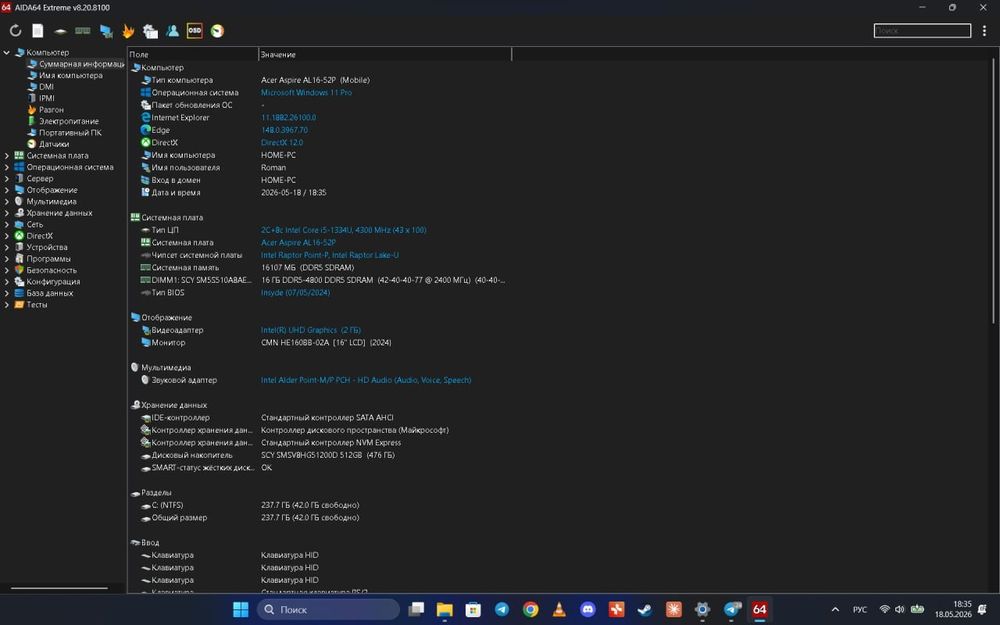Screen dimensions: 1000x625
Task: Click the Refresh circular arrow toolbar icon
Action: click(15, 31)
